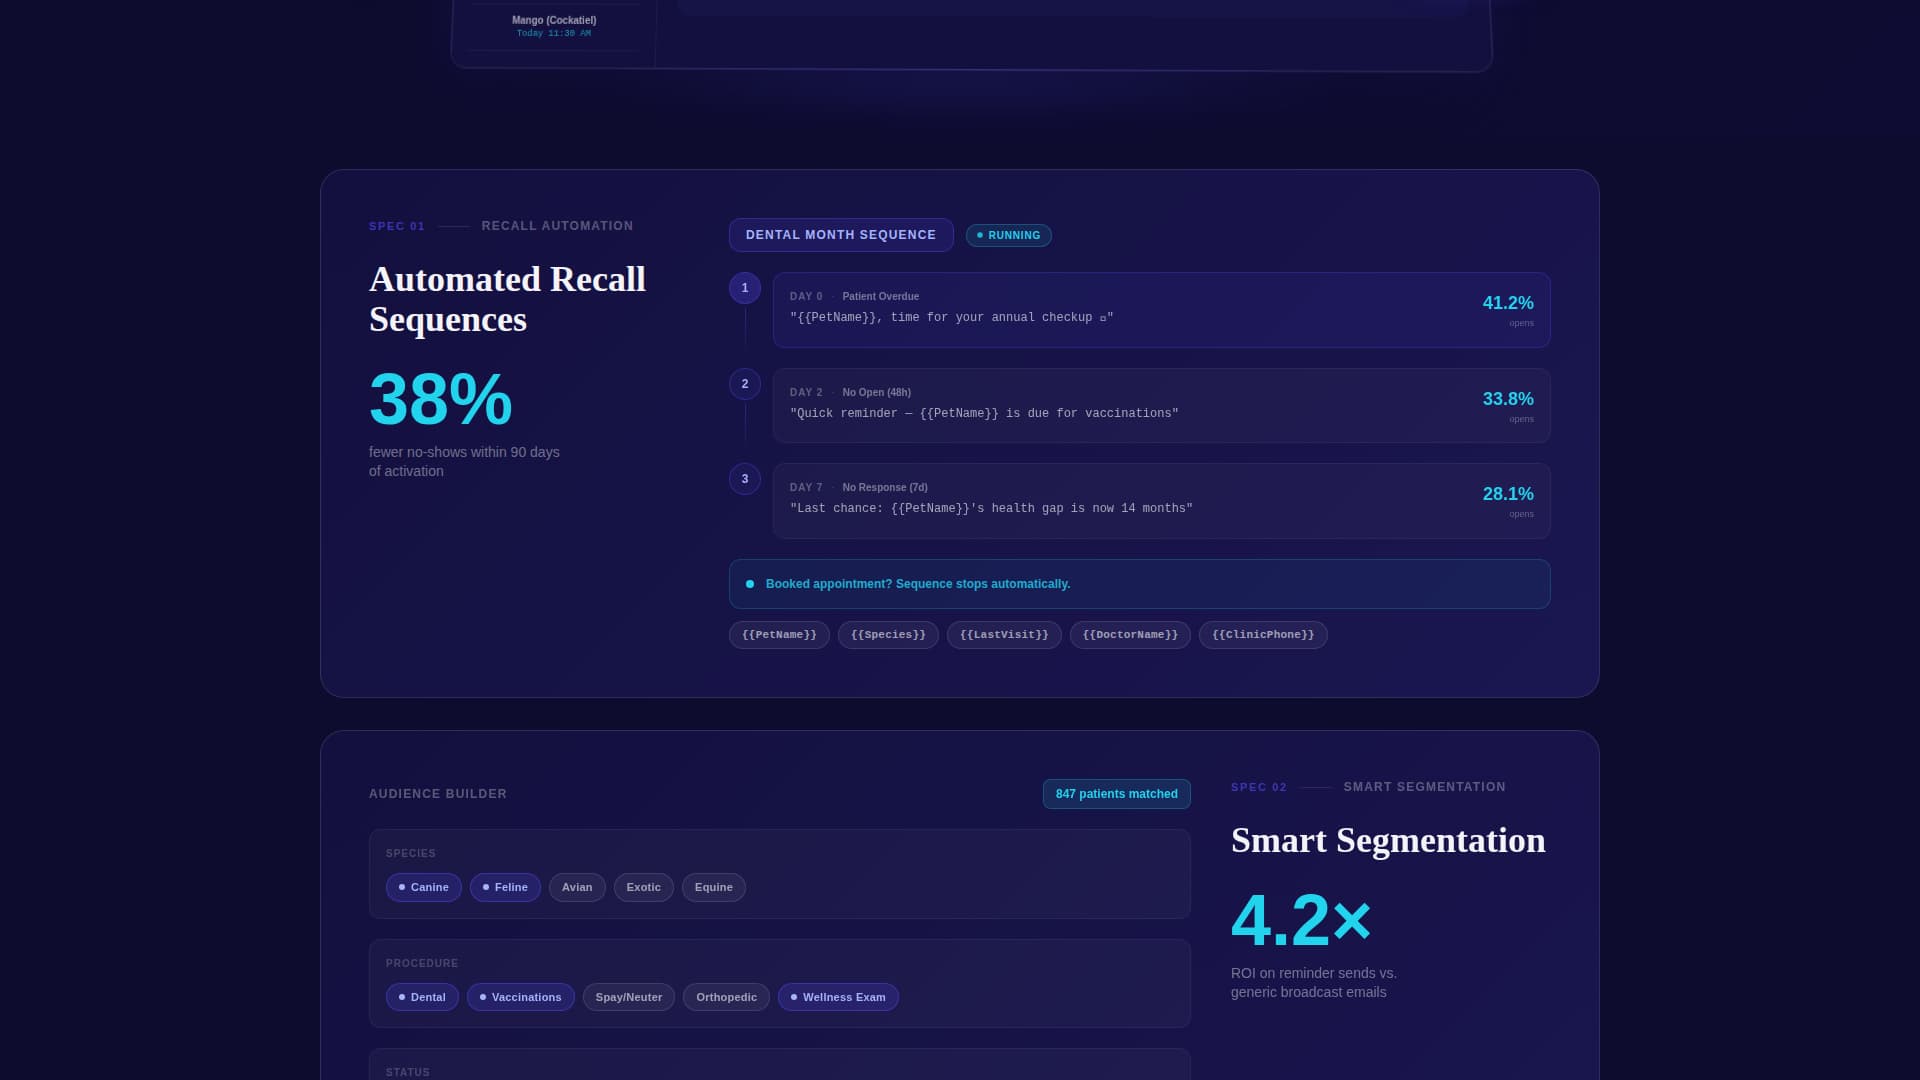Image resolution: width=1920 pixels, height=1080 pixels.
Task: Click the Procedure section label
Action: pyautogui.click(x=422, y=963)
